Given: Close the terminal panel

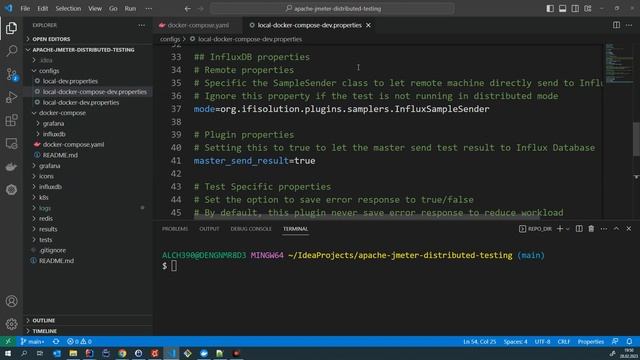Looking at the screenshot, I should pyautogui.click(x=629, y=229).
